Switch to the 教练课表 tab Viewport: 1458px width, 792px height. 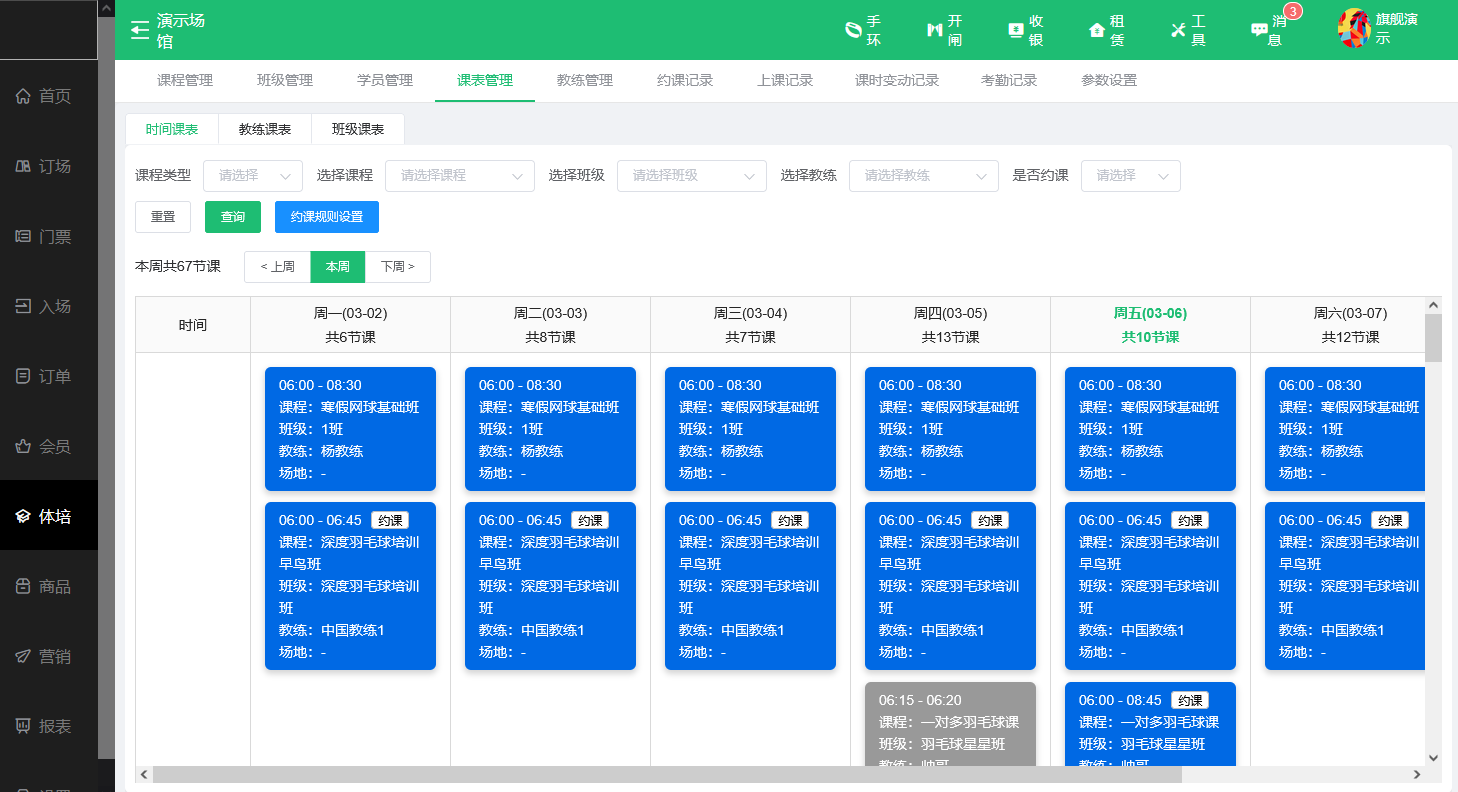(264, 129)
